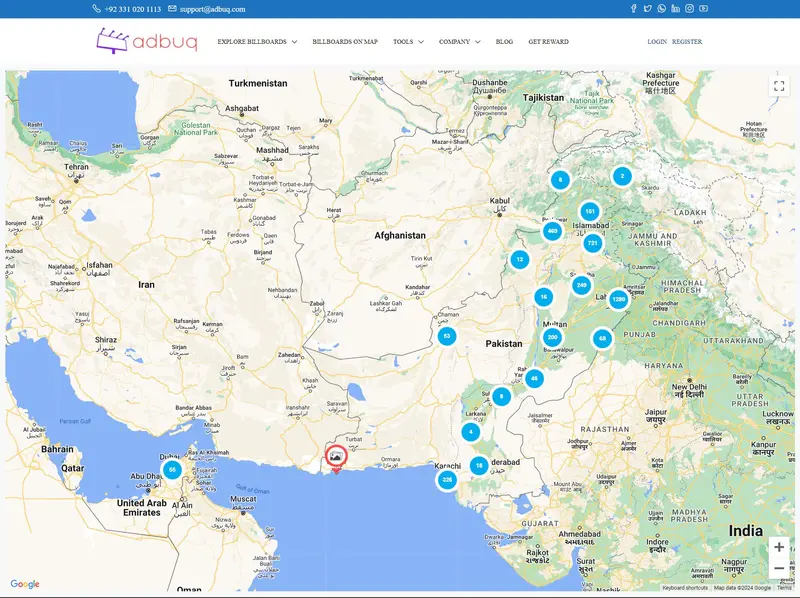The image size is (800, 598).
Task: Open the Instagram social icon
Action: click(690, 9)
